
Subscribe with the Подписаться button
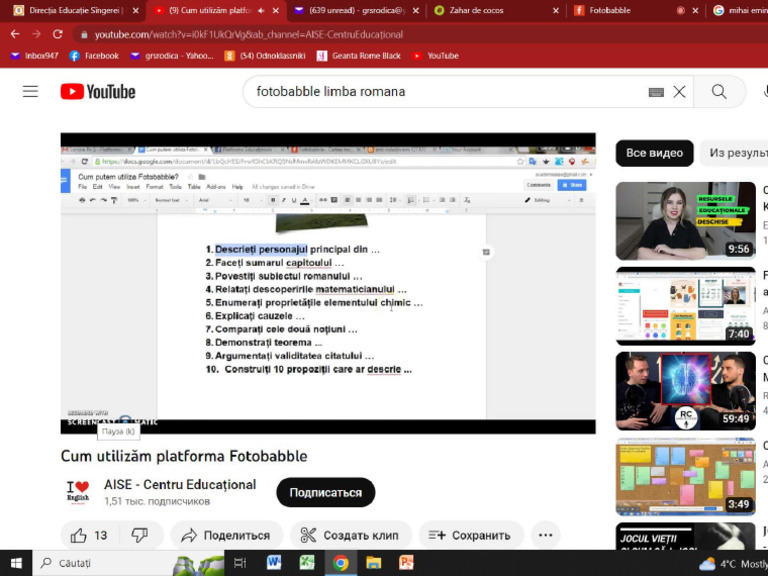click(325, 492)
